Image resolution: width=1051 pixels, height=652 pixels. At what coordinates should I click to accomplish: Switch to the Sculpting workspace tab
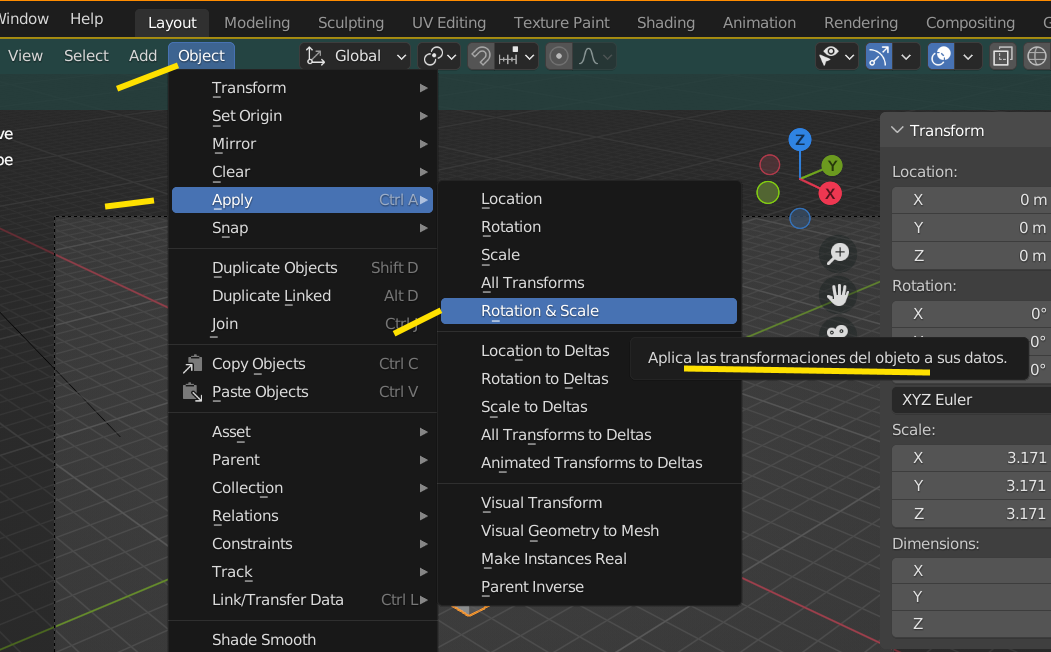[x=351, y=23]
